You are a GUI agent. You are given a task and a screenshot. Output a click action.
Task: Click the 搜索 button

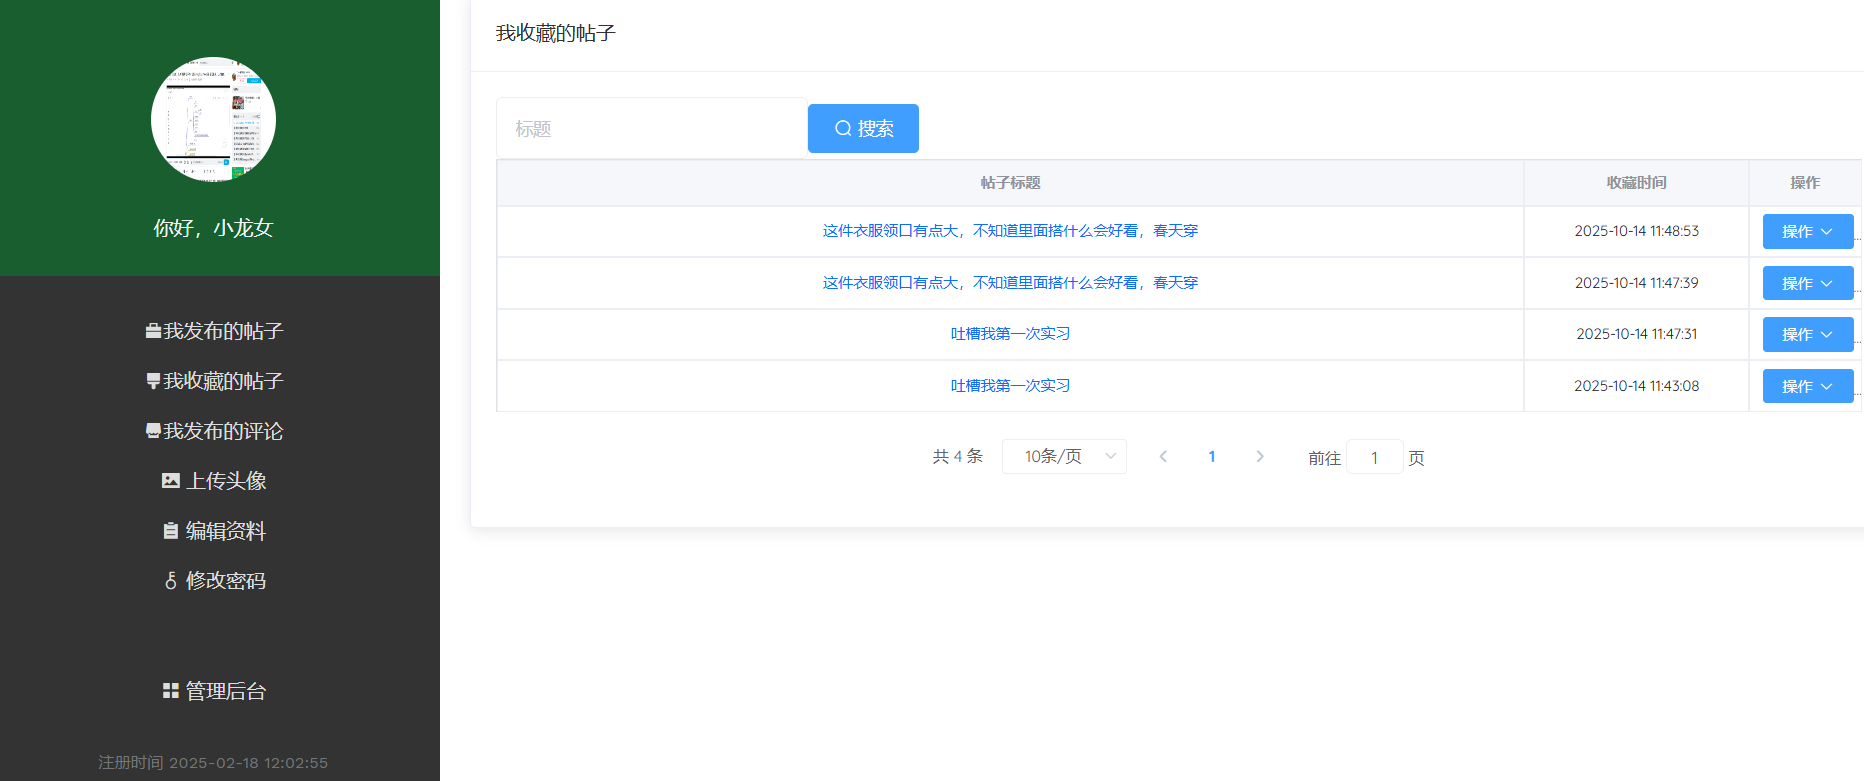pyautogui.click(x=863, y=128)
